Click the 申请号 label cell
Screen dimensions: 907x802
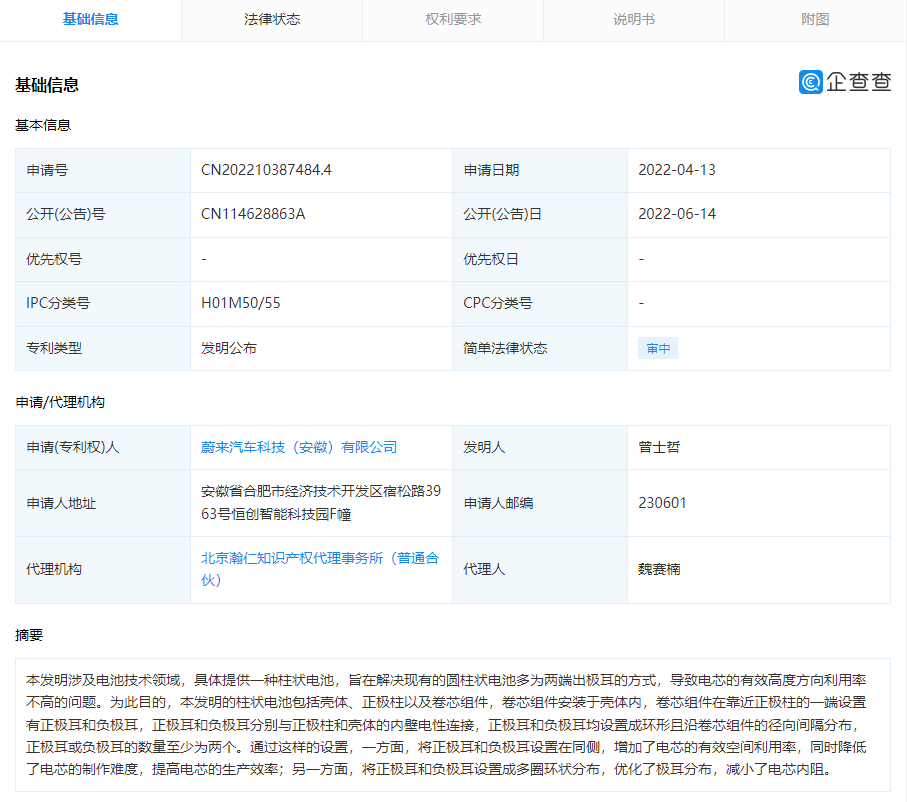[x=103, y=170]
